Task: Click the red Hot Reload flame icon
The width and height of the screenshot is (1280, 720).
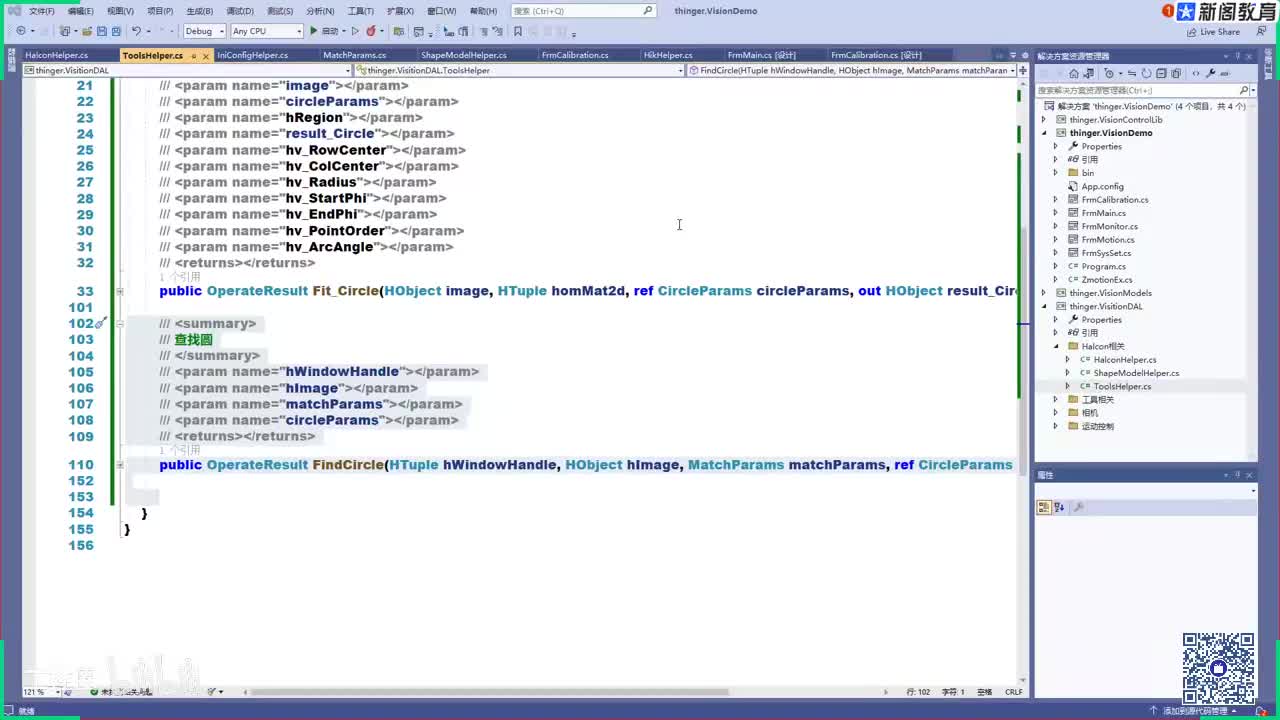Action: click(372, 31)
